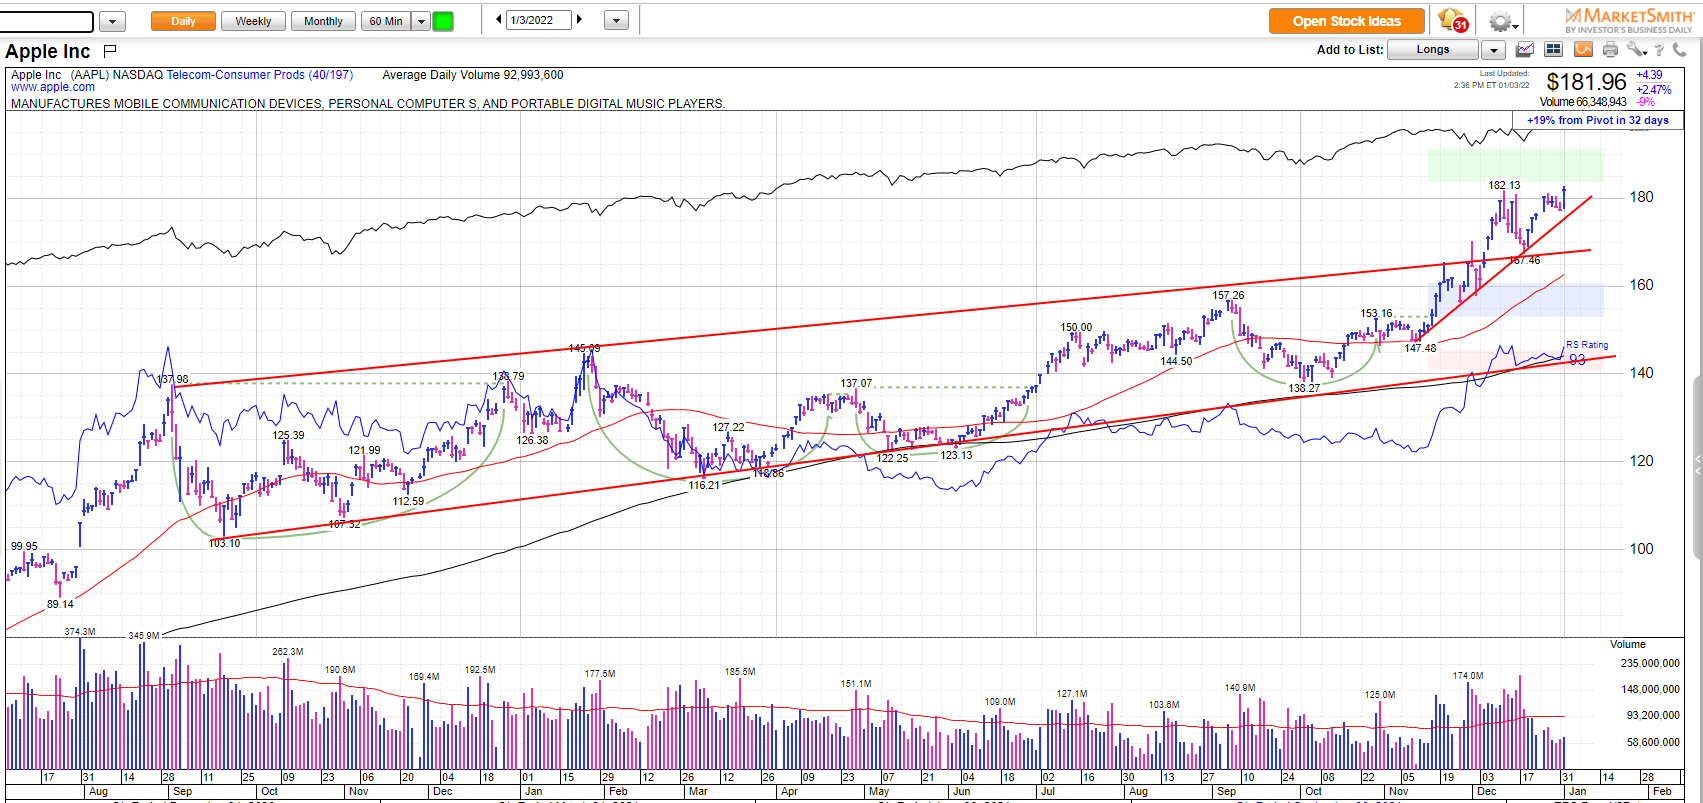Open the www.apple.com link
This screenshot has width=1703, height=803.
coord(53,87)
